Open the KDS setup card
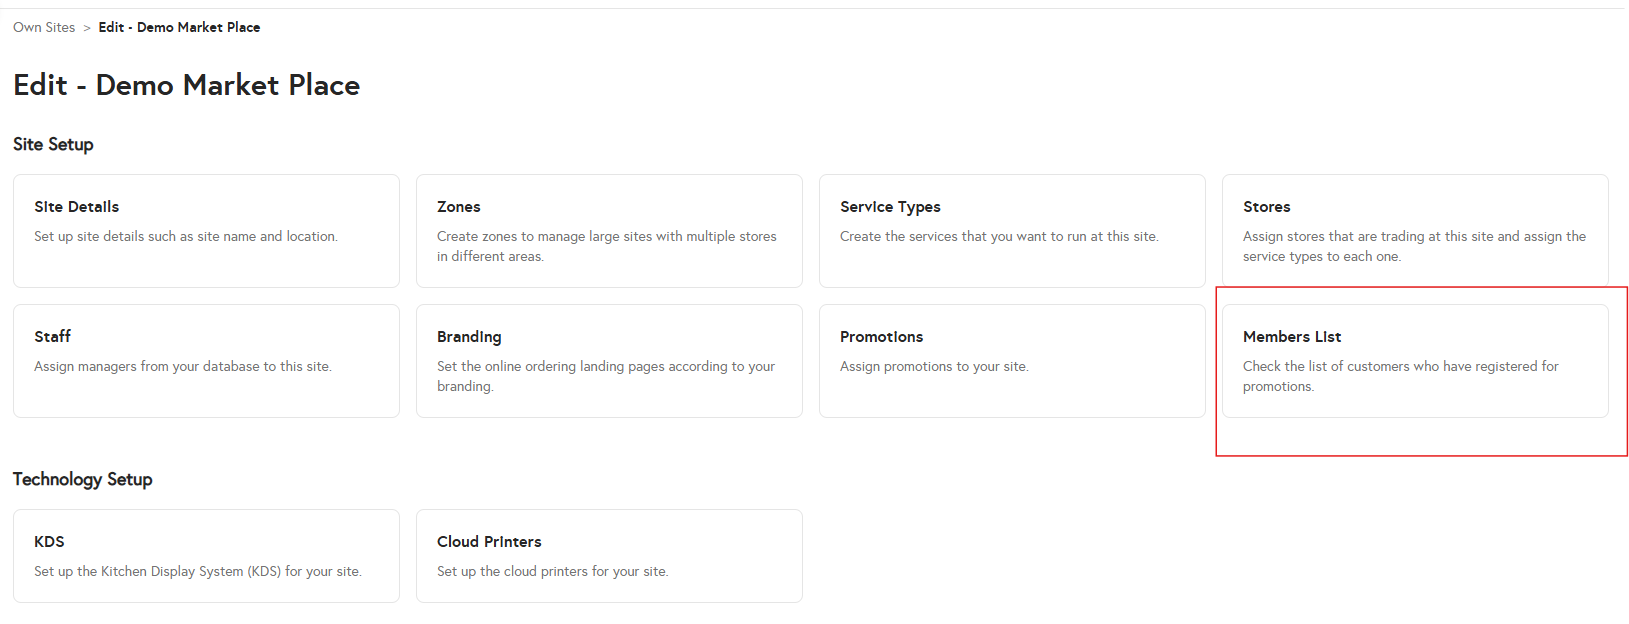Image resolution: width=1629 pixels, height=624 pixels. pyautogui.click(x=206, y=555)
